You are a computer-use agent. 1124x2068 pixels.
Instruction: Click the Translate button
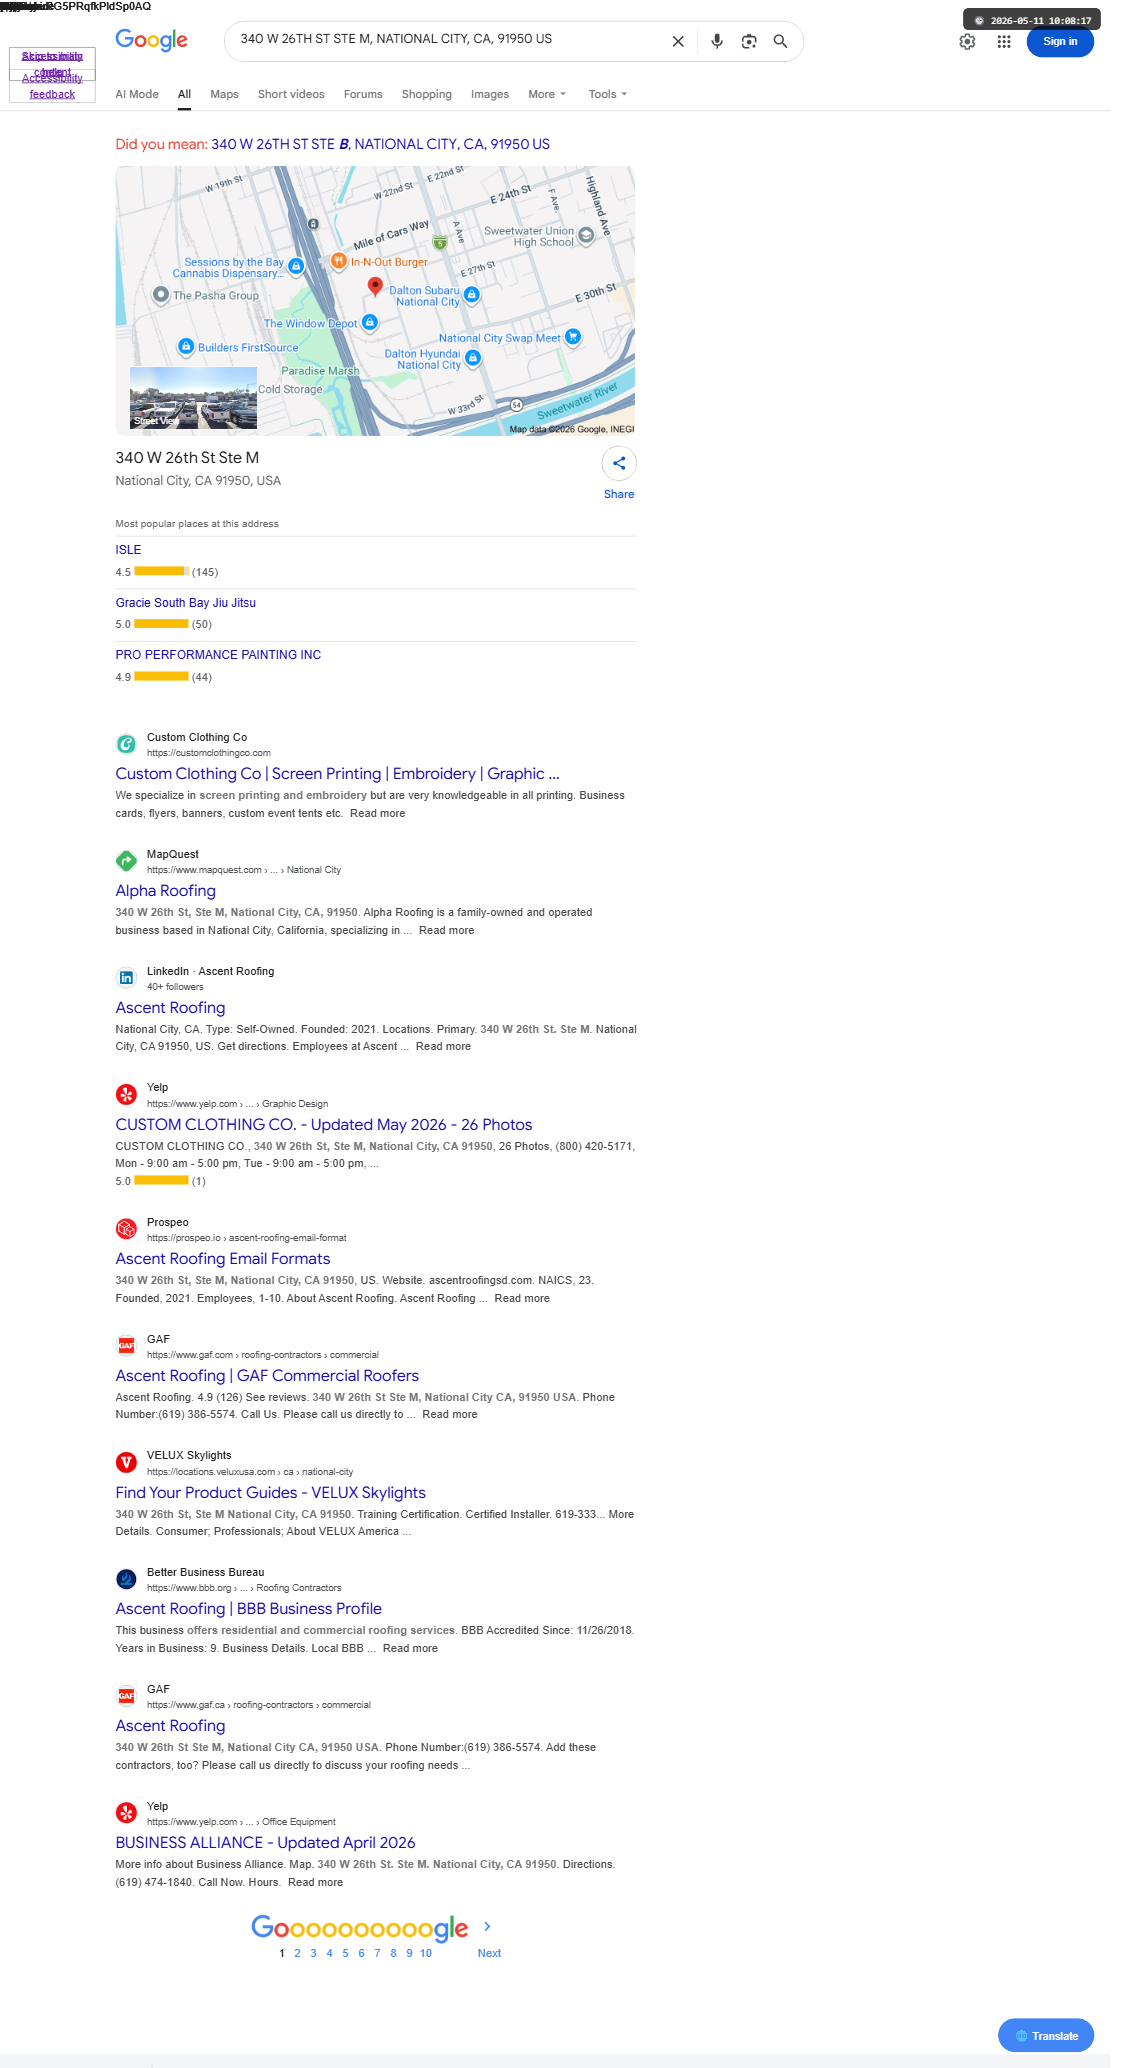pos(1046,2035)
